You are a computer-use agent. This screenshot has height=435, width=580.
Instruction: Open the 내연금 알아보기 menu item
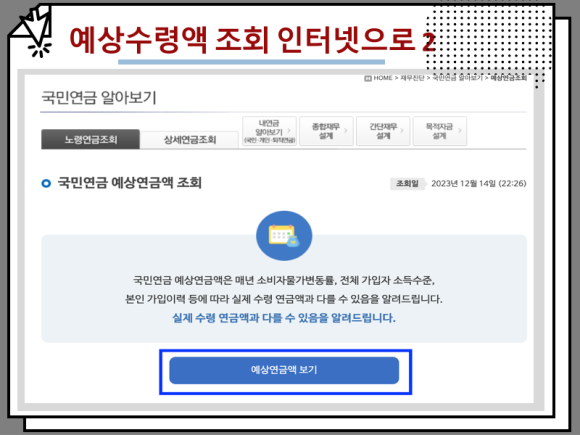pos(269,131)
